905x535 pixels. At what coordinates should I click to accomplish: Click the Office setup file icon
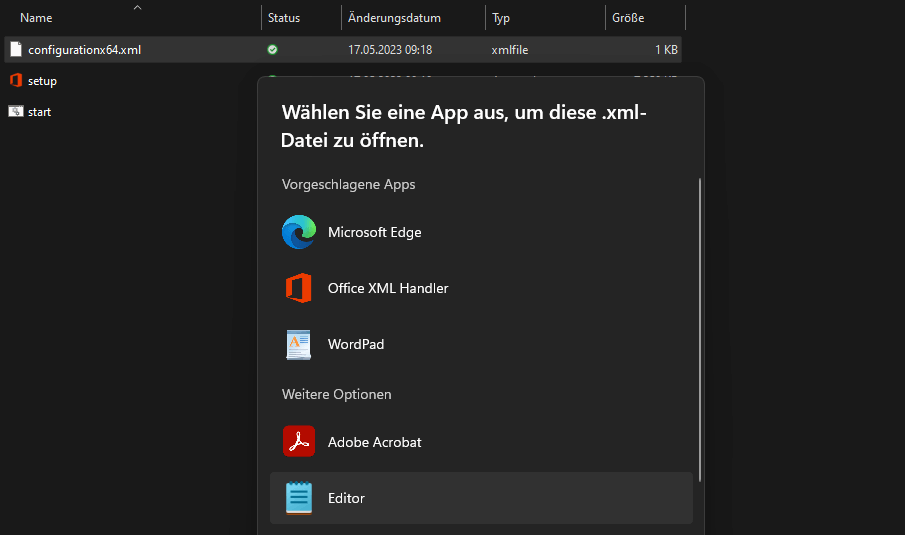click(16, 81)
